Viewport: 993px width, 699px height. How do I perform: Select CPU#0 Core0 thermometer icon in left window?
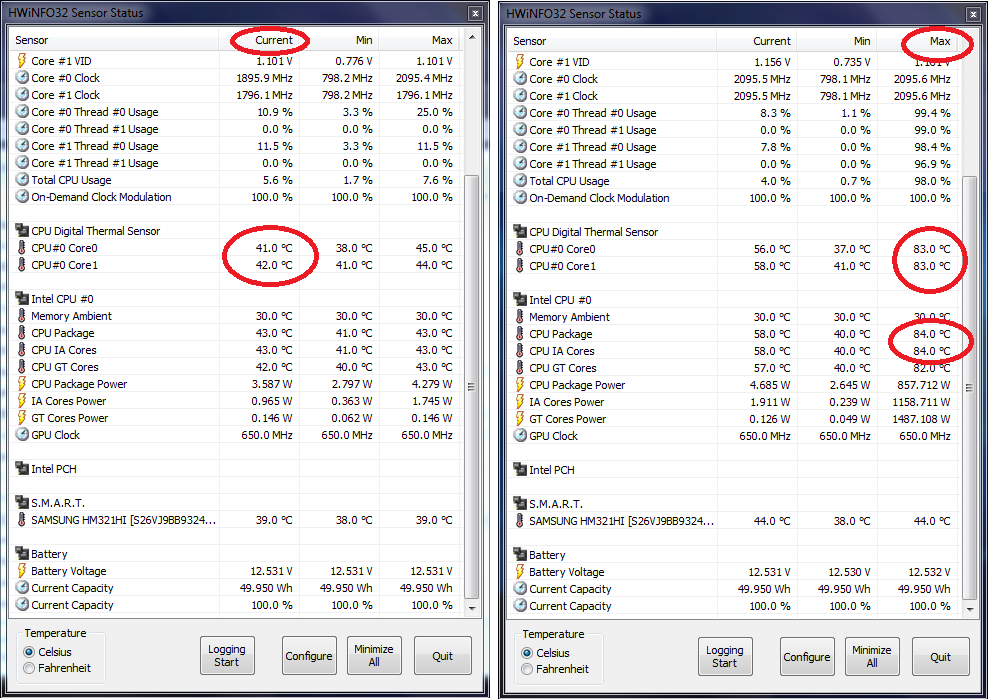click(x=22, y=248)
